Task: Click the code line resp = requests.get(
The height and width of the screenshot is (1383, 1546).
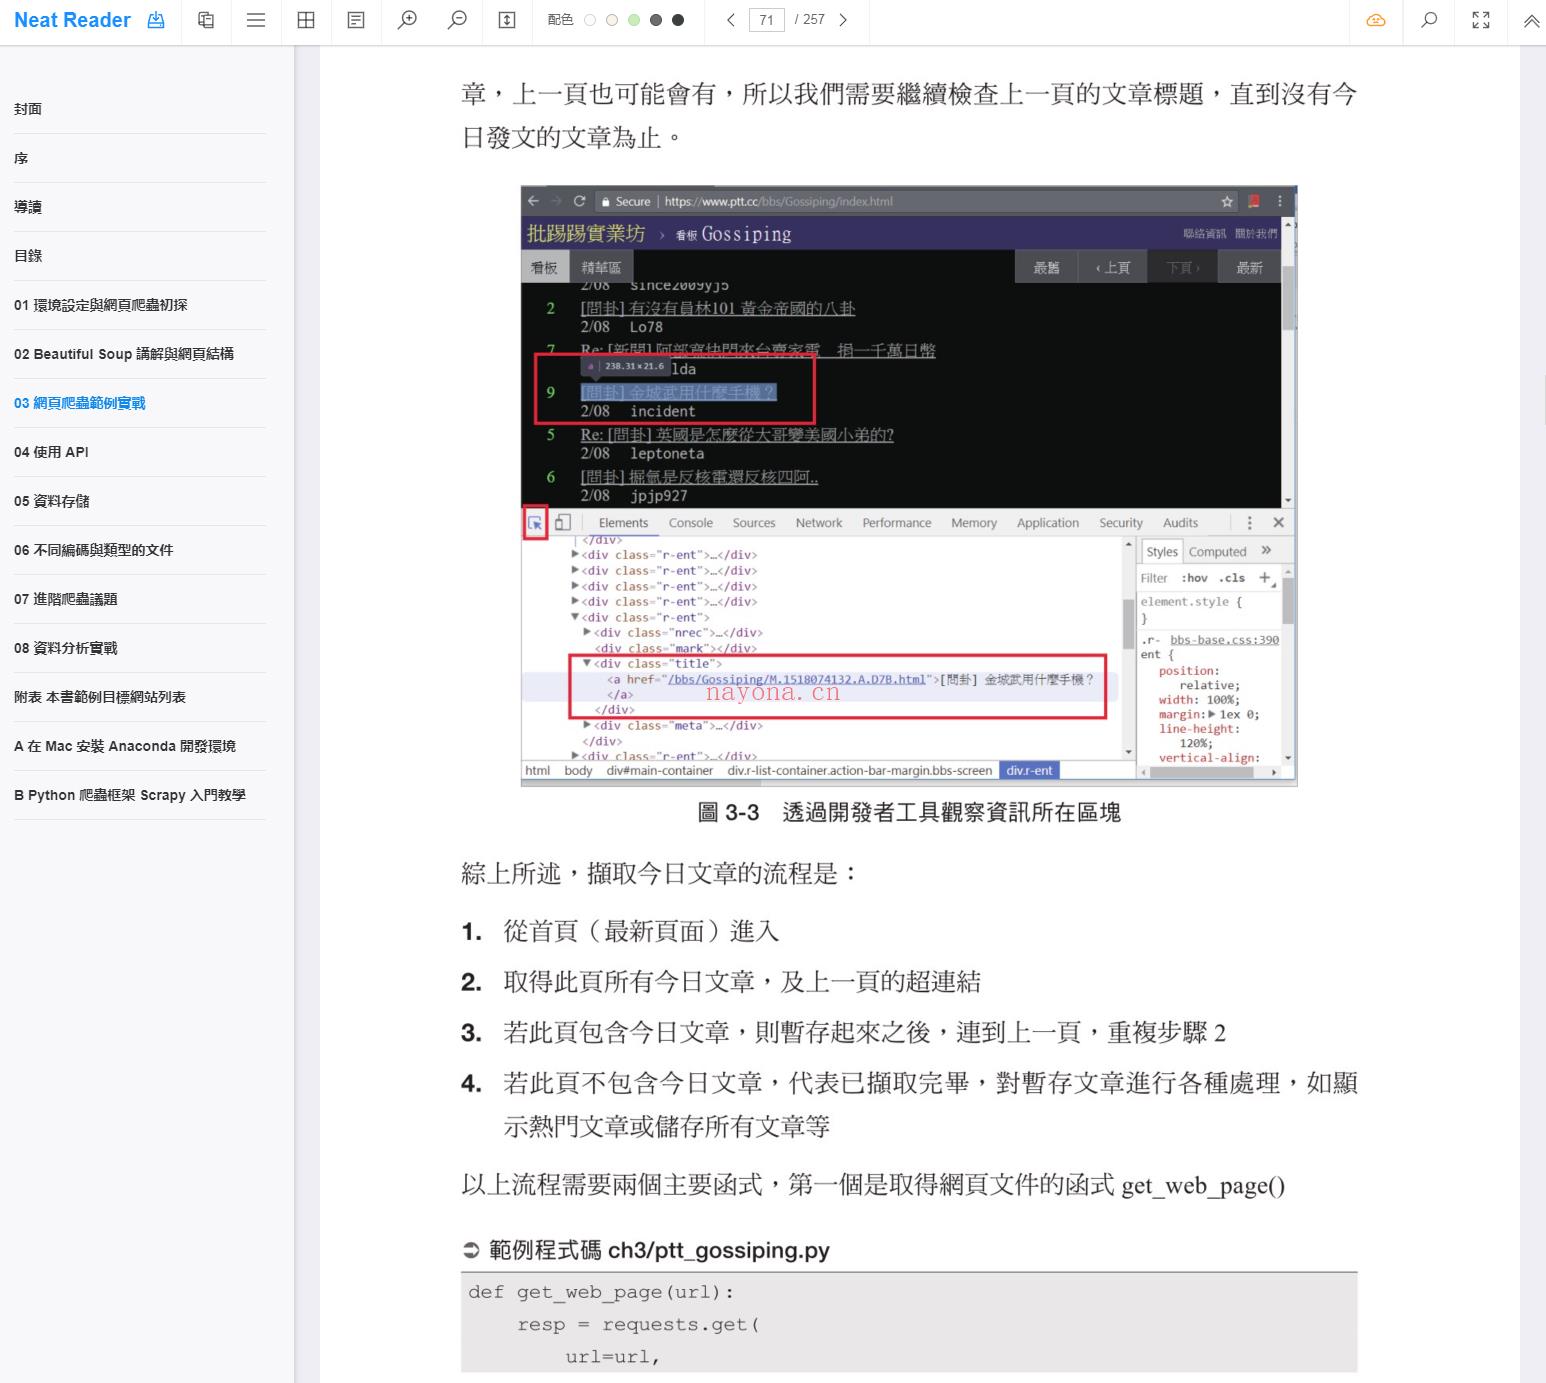Action: click(638, 1324)
